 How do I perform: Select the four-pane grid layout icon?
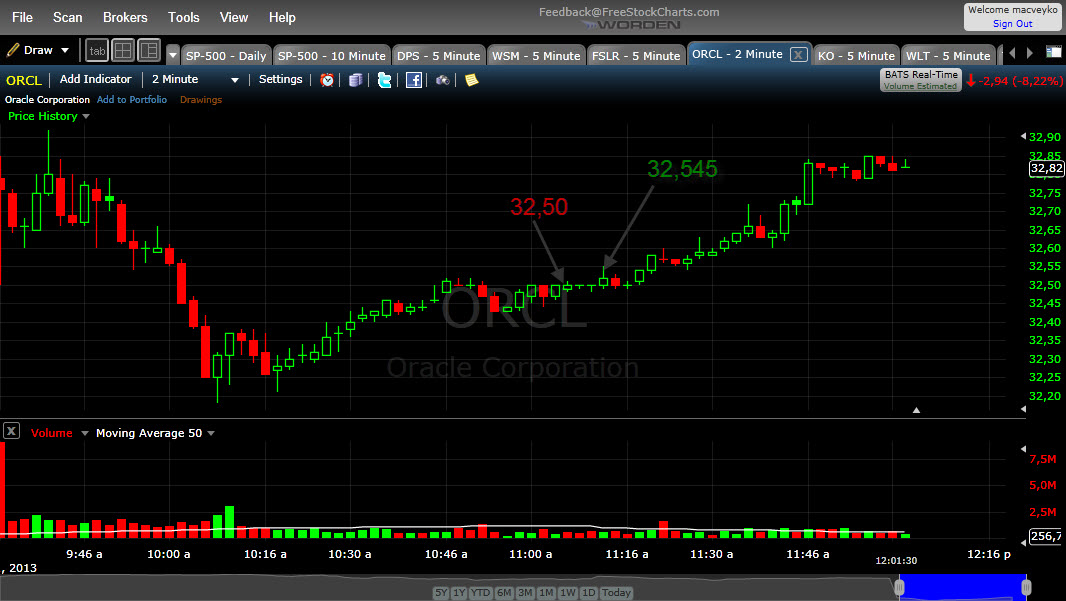123,50
